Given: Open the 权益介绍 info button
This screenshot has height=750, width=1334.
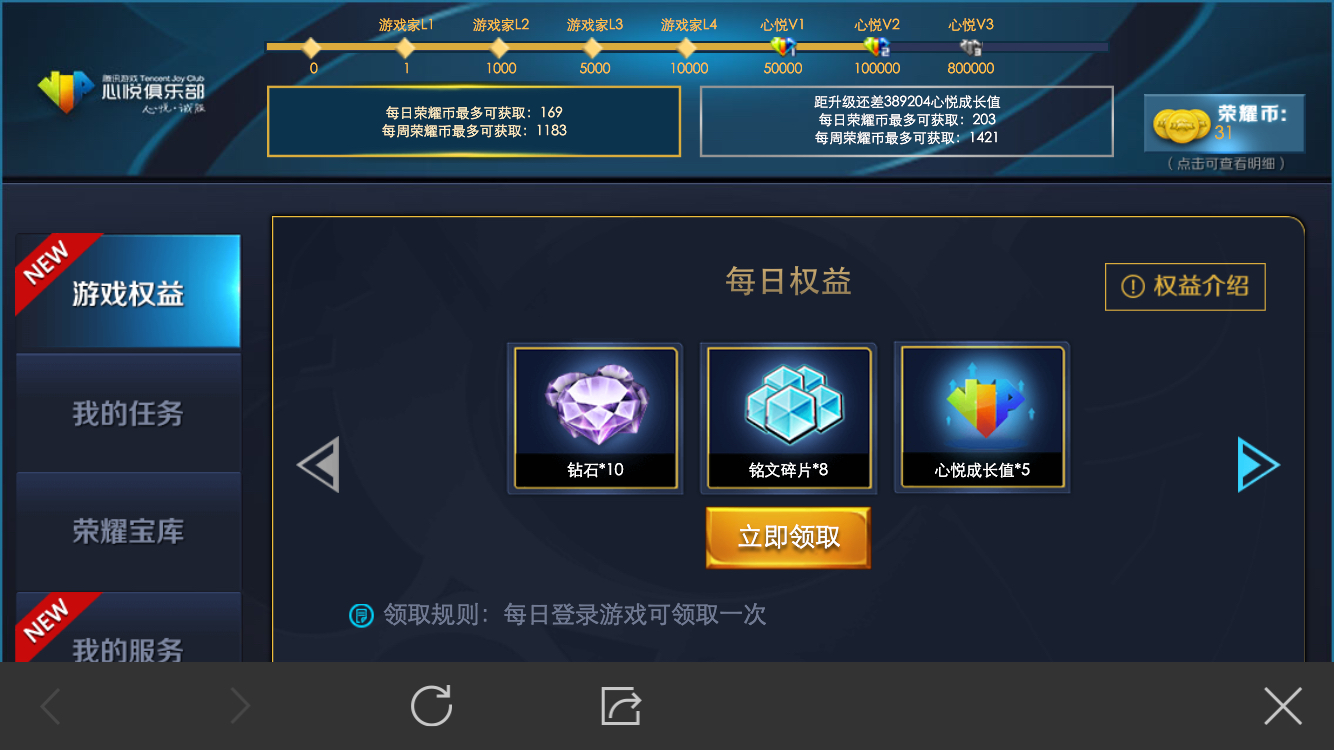Looking at the screenshot, I should tap(1185, 287).
